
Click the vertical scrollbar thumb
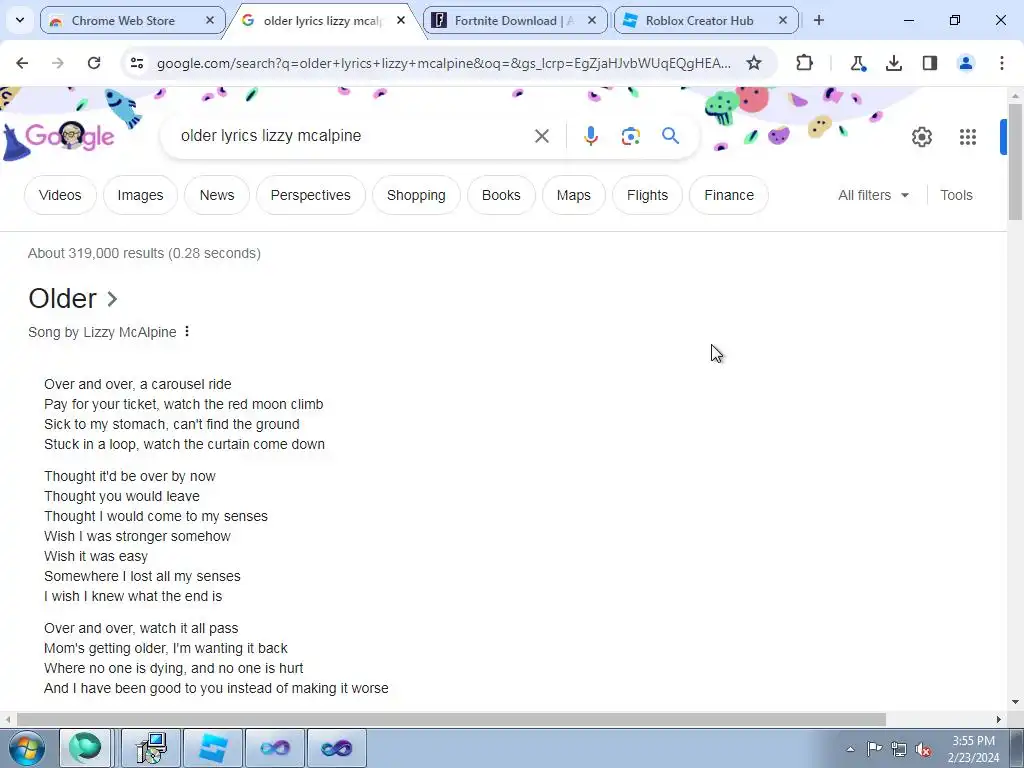(x=1015, y=161)
